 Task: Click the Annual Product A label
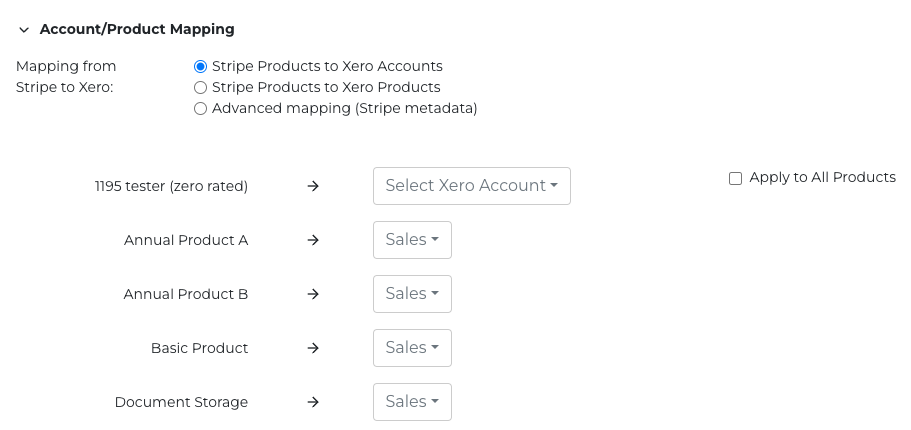[186, 240]
